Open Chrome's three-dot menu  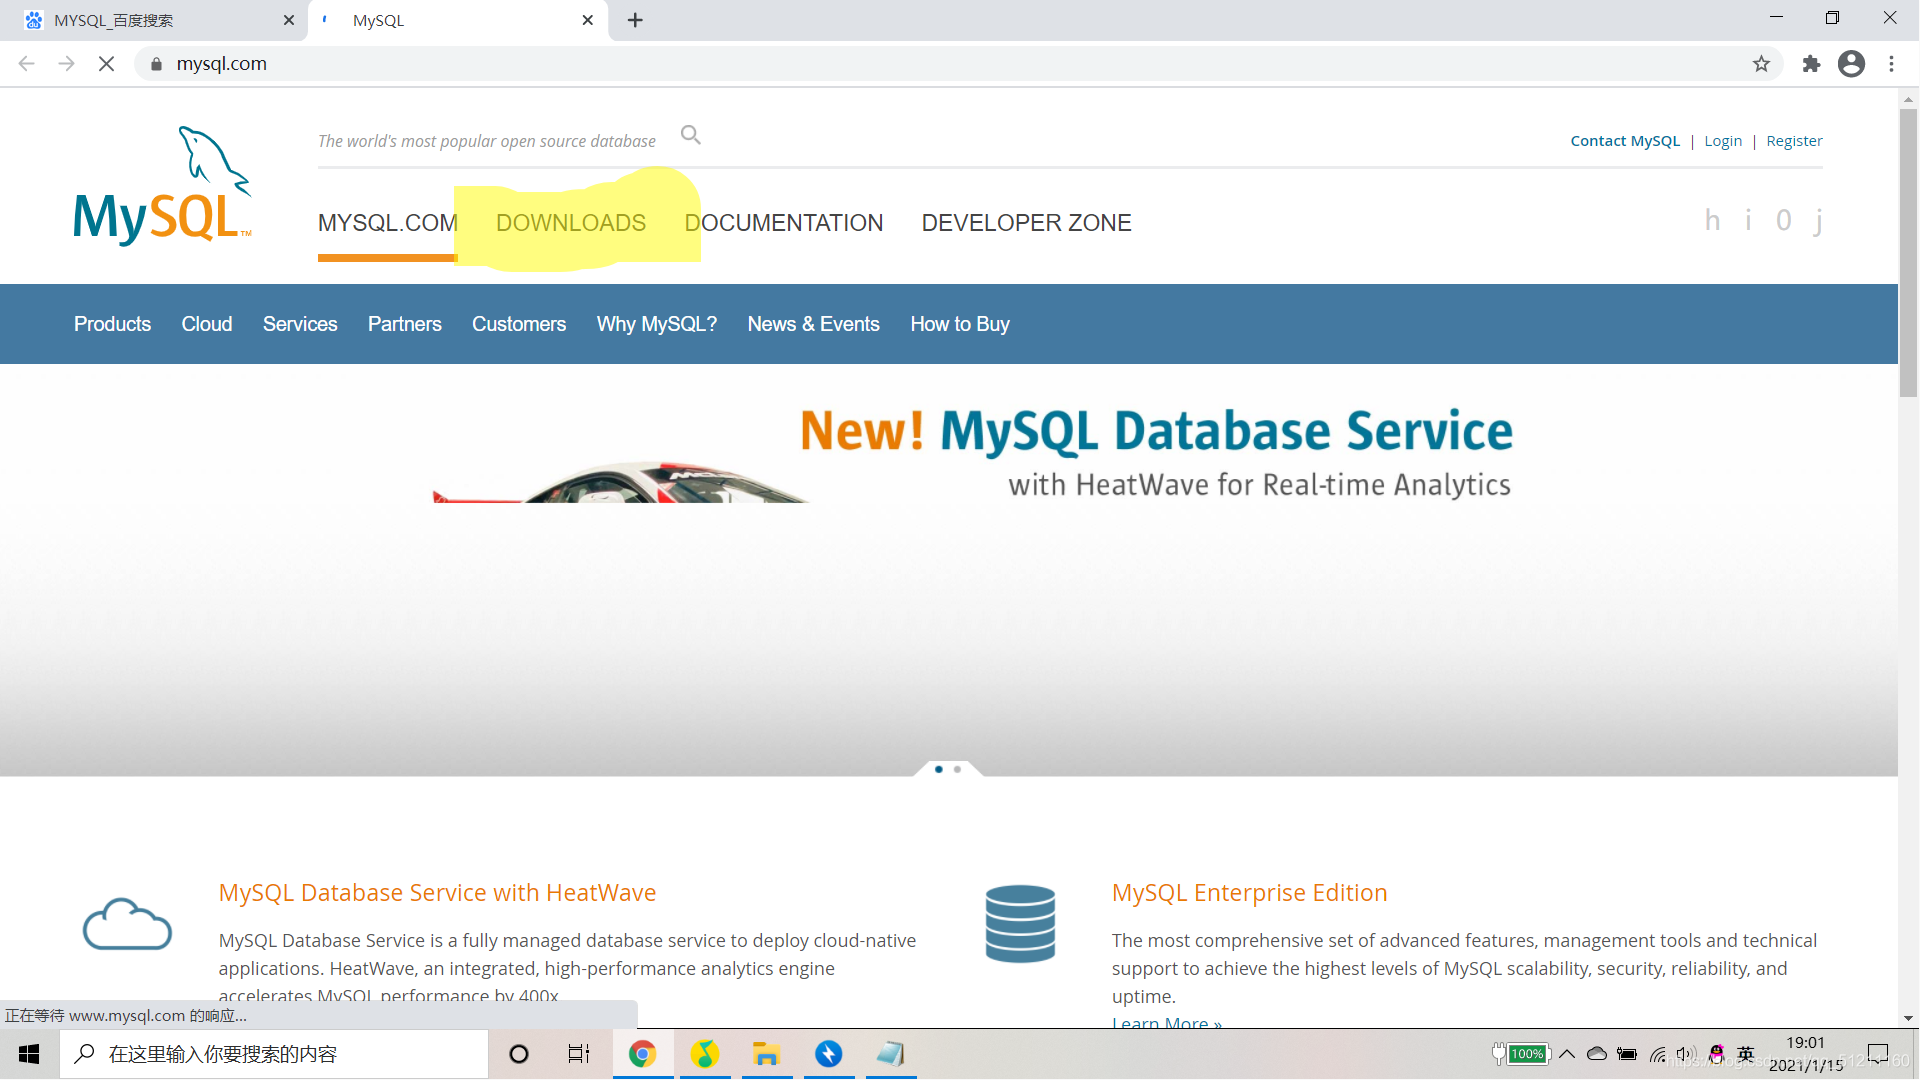tap(1891, 64)
